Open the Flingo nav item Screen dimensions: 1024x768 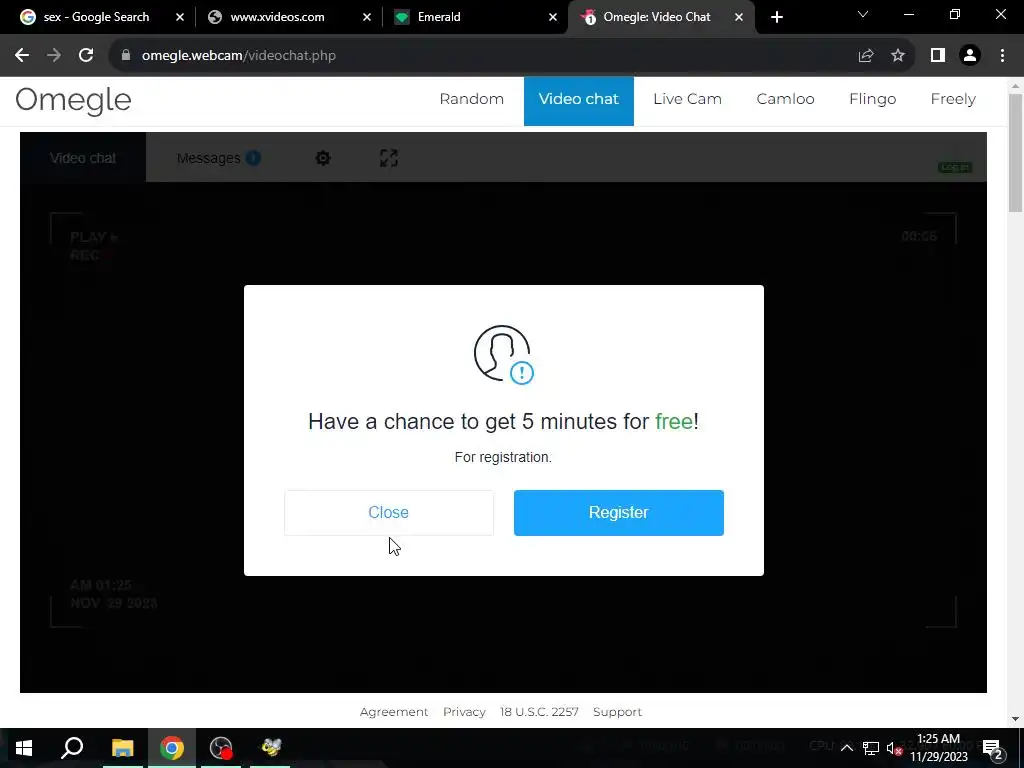(872, 99)
